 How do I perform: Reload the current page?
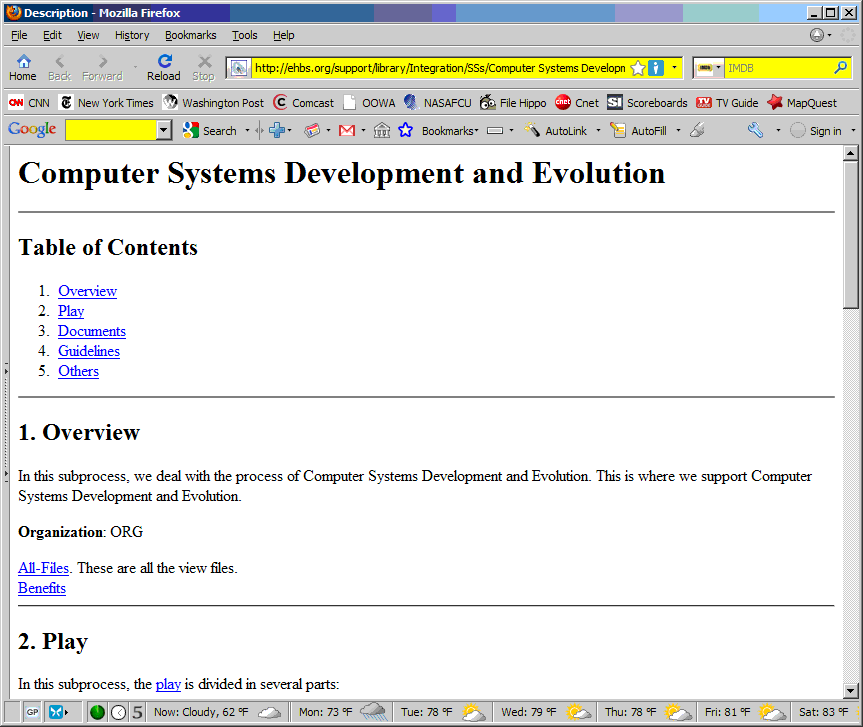(x=163, y=68)
